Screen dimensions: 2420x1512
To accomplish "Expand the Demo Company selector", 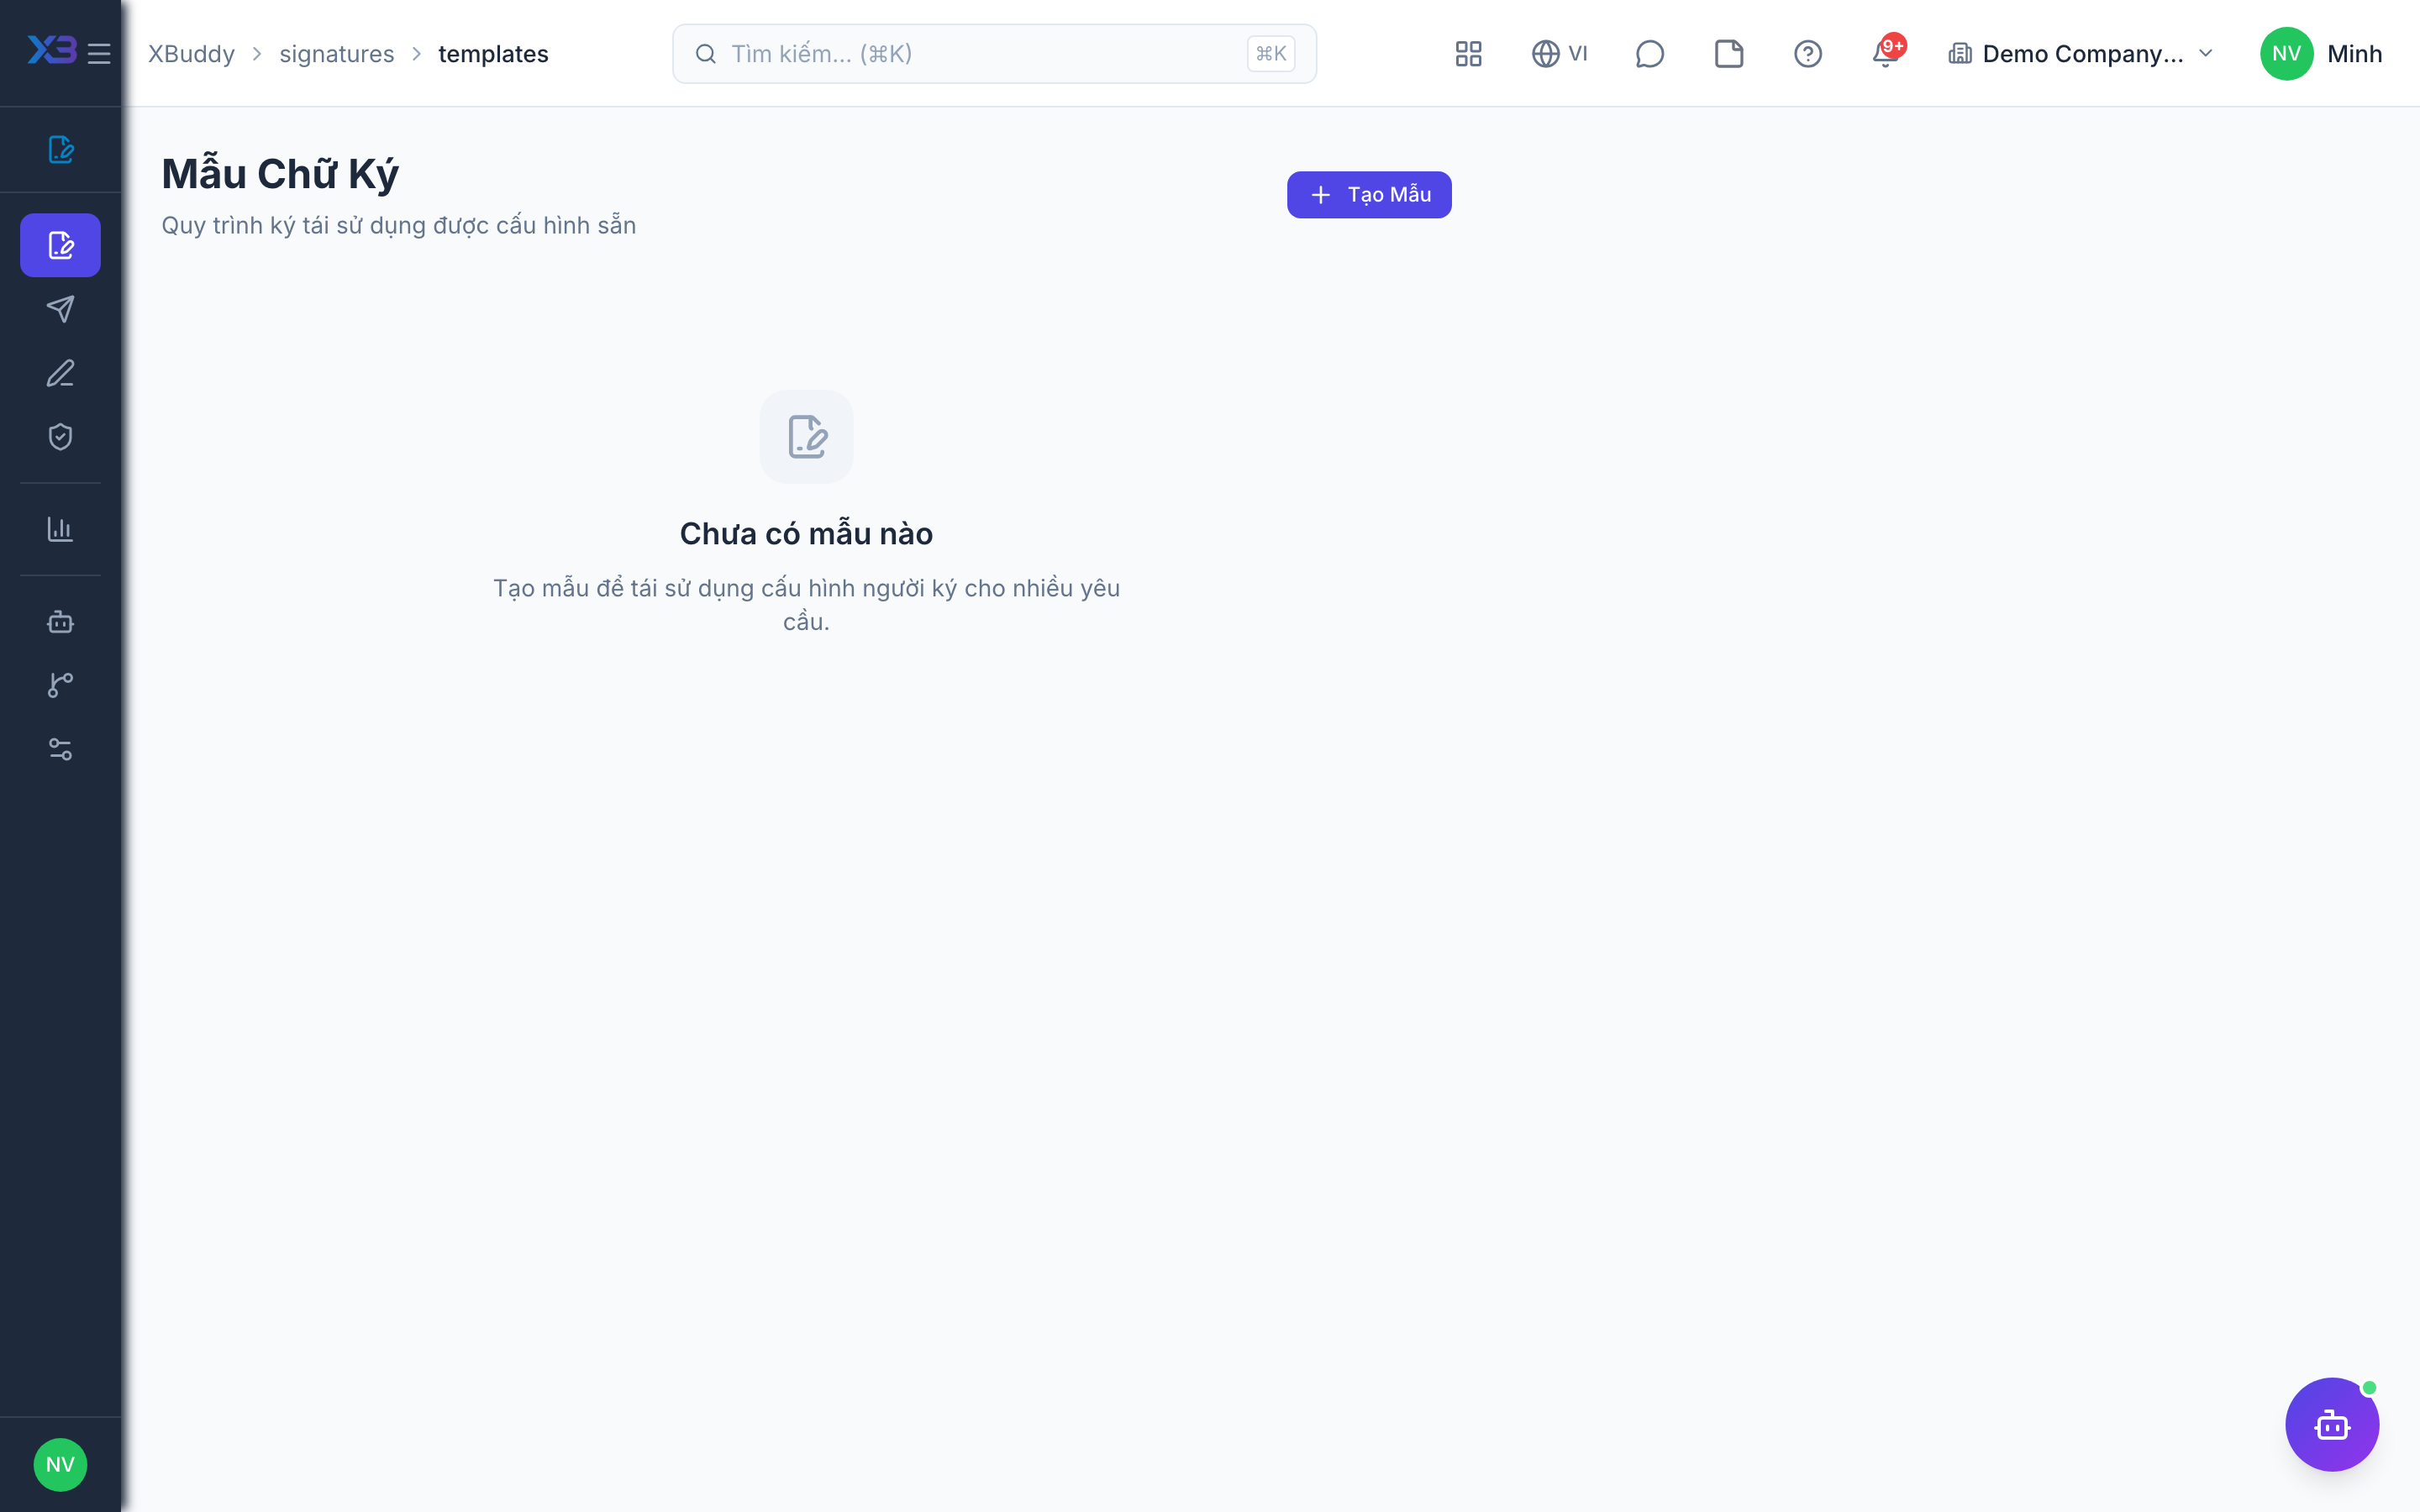I will point(2081,54).
